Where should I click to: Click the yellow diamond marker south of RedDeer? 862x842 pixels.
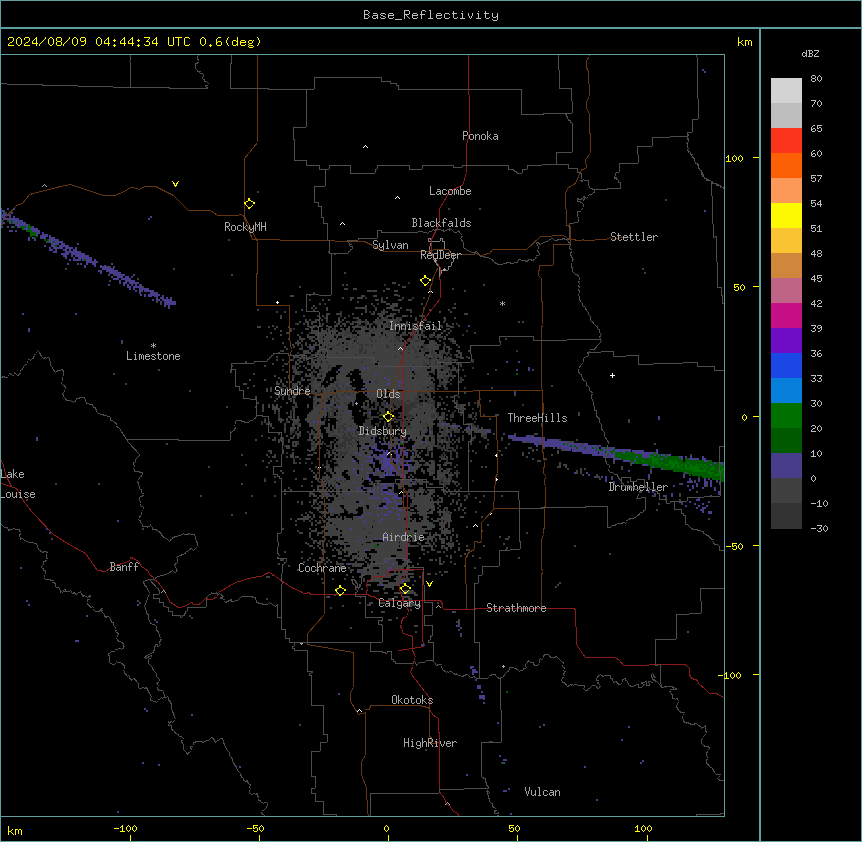(426, 281)
